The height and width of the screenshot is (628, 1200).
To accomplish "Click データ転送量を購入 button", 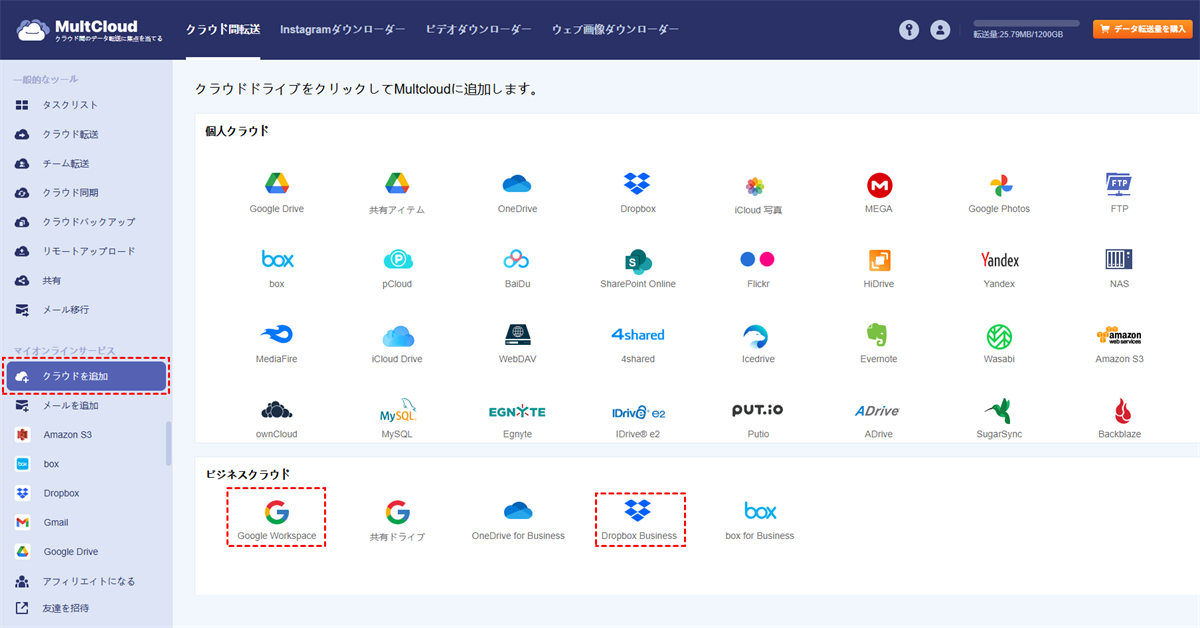I will click(x=1142, y=30).
